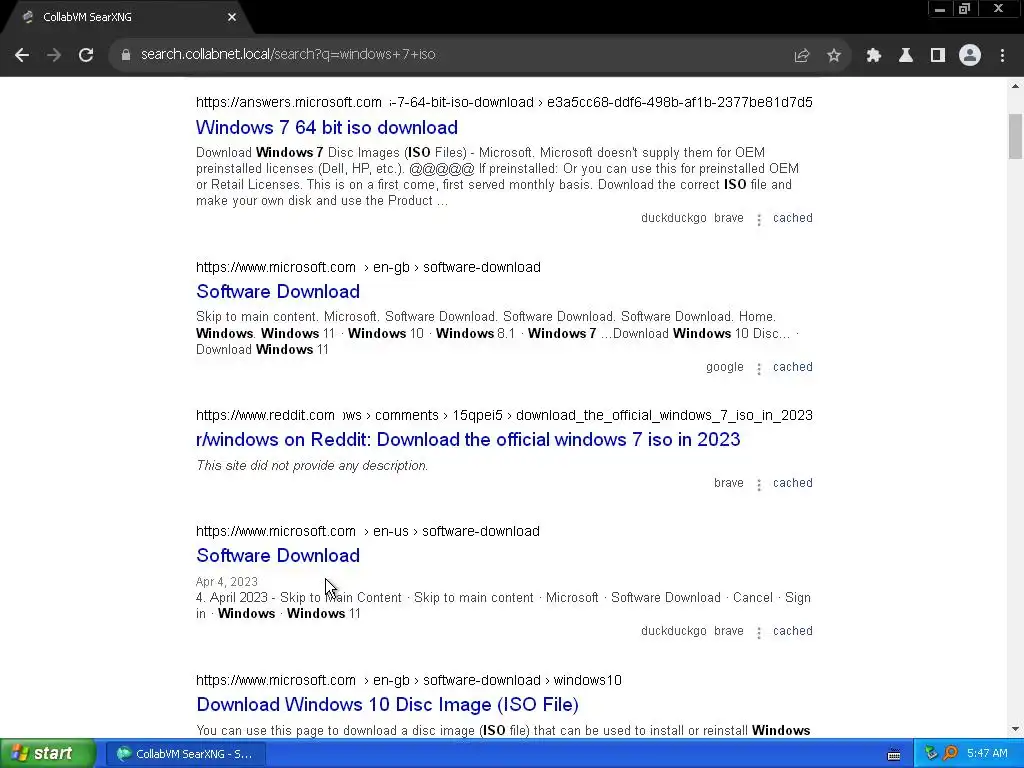The image size is (1024, 768).
Task: Click 'This site did not provide any description.'
Action: [x=312, y=466]
